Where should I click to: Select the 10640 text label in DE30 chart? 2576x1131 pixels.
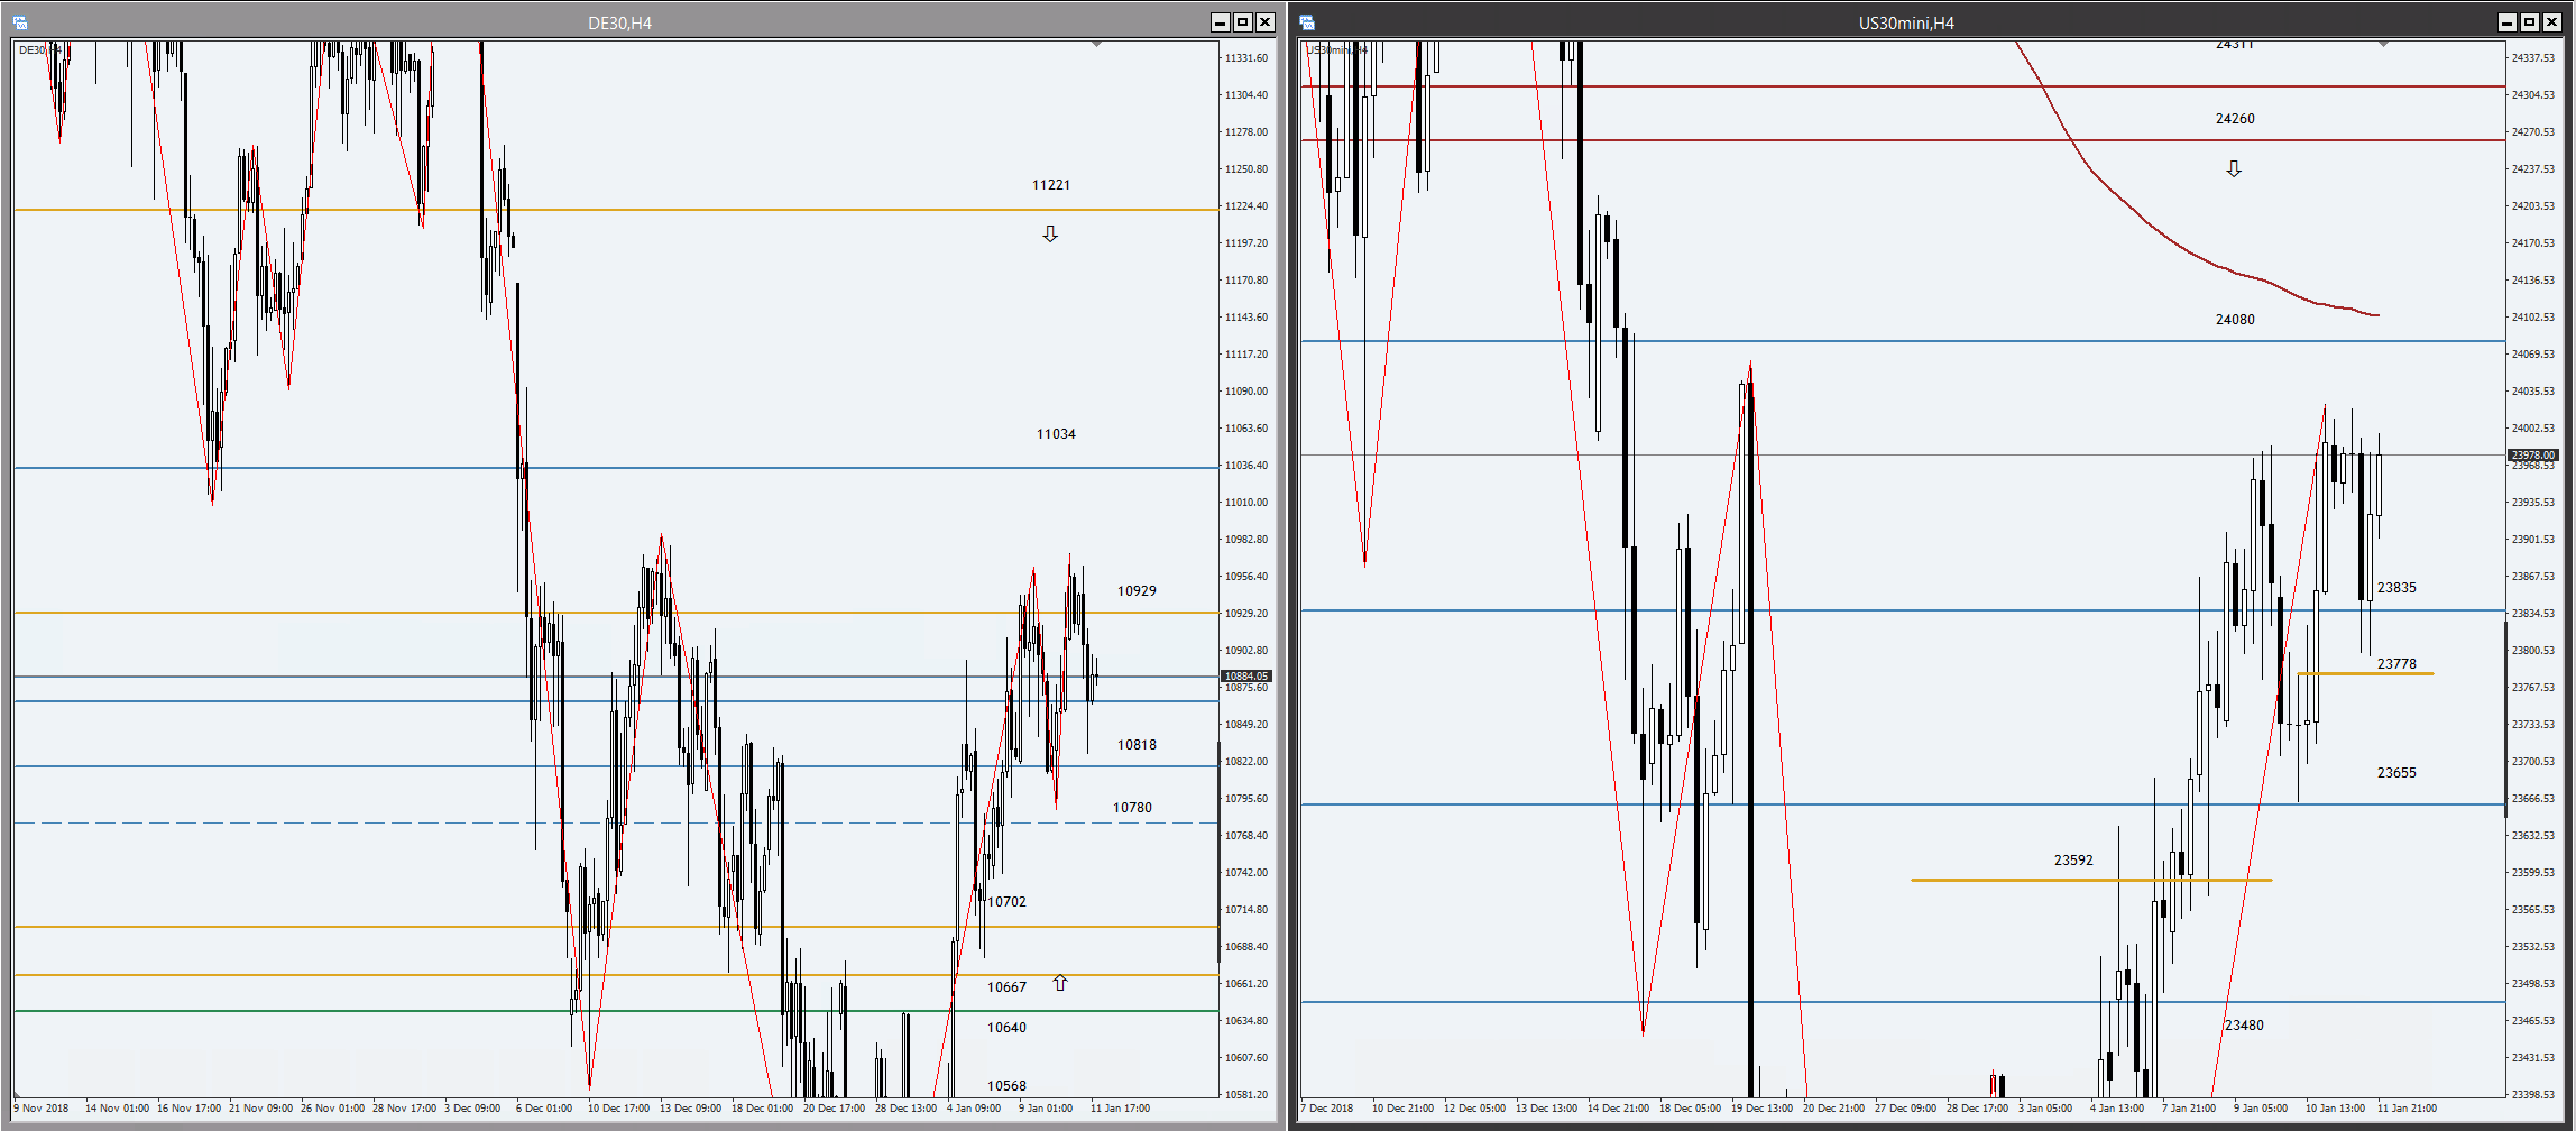click(1007, 1028)
